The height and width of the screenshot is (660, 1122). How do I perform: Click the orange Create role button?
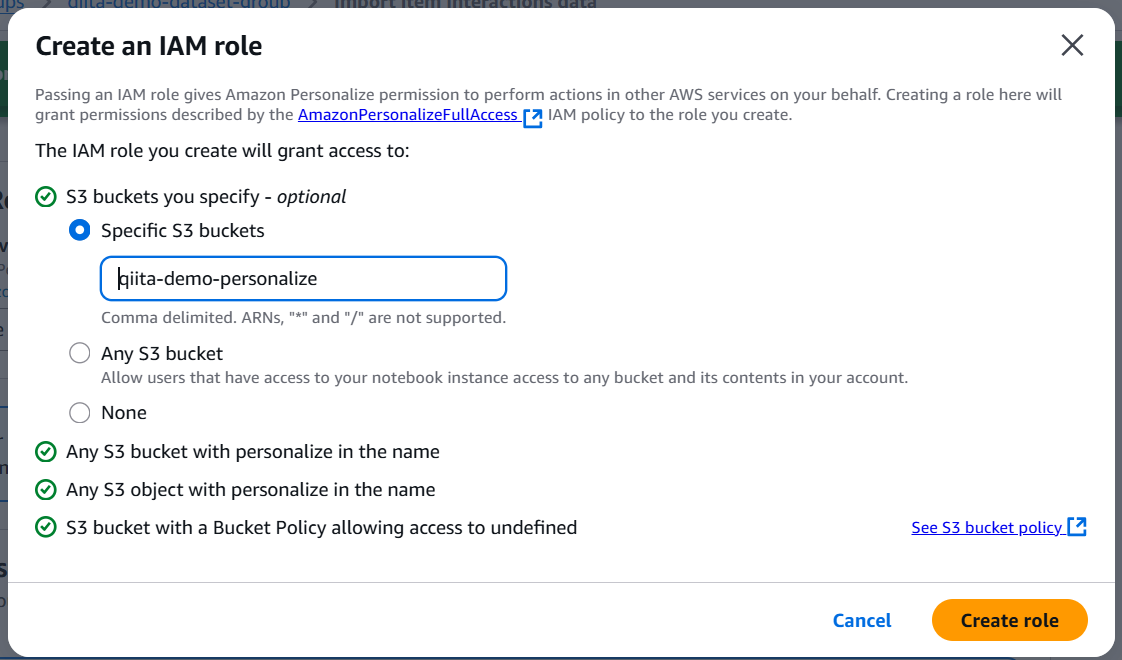click(1009, 620)
